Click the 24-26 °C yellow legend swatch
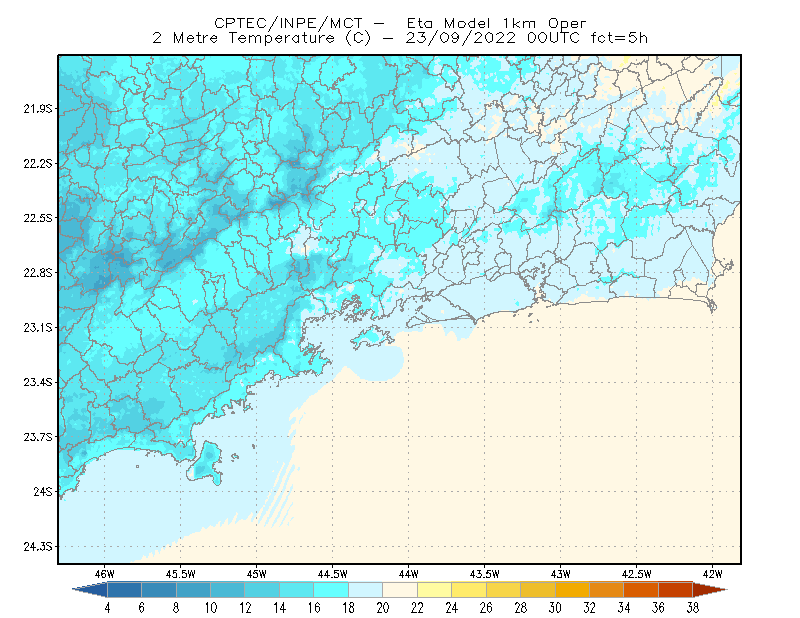800x618 pixels. [x=468, y=590]
